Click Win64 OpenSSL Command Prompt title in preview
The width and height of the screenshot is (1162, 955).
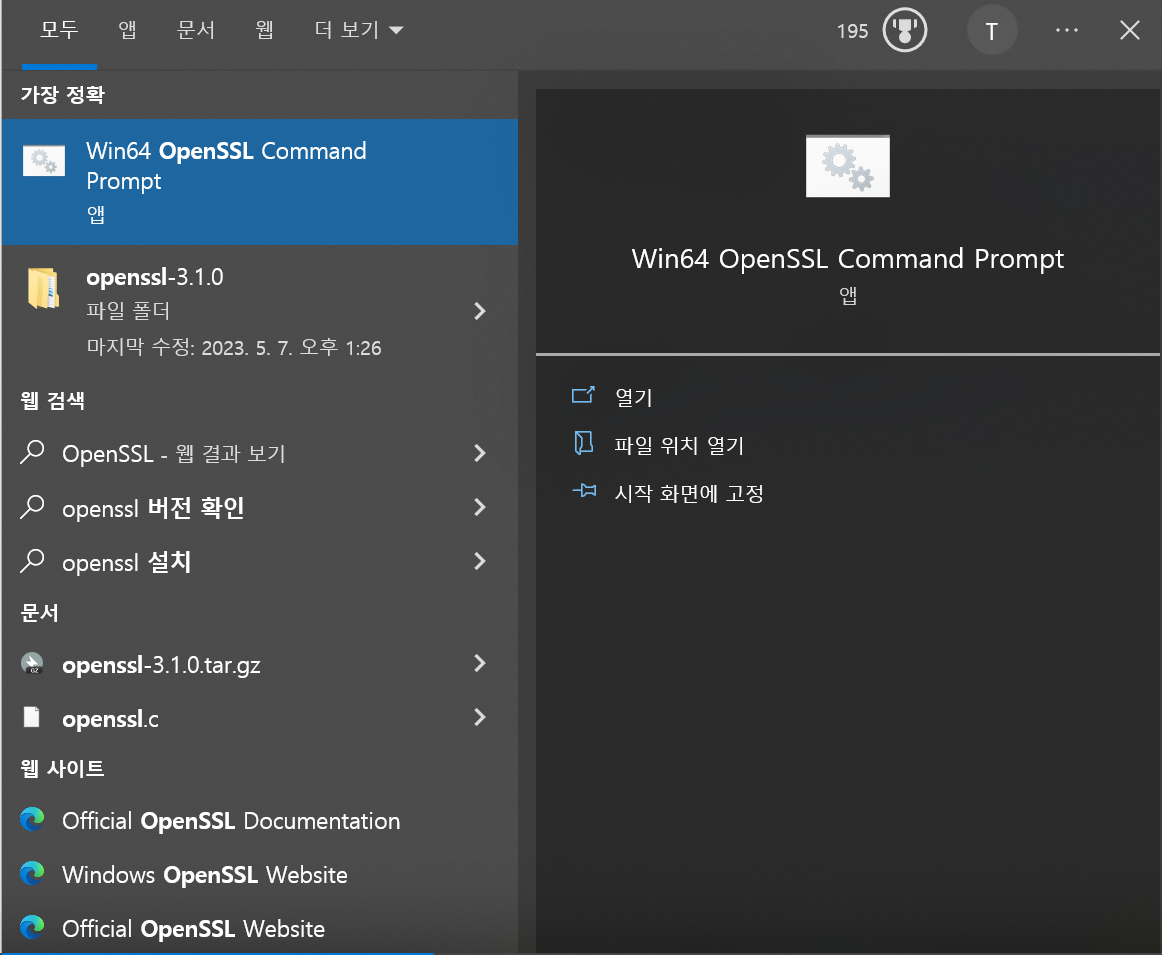[847, 259]
